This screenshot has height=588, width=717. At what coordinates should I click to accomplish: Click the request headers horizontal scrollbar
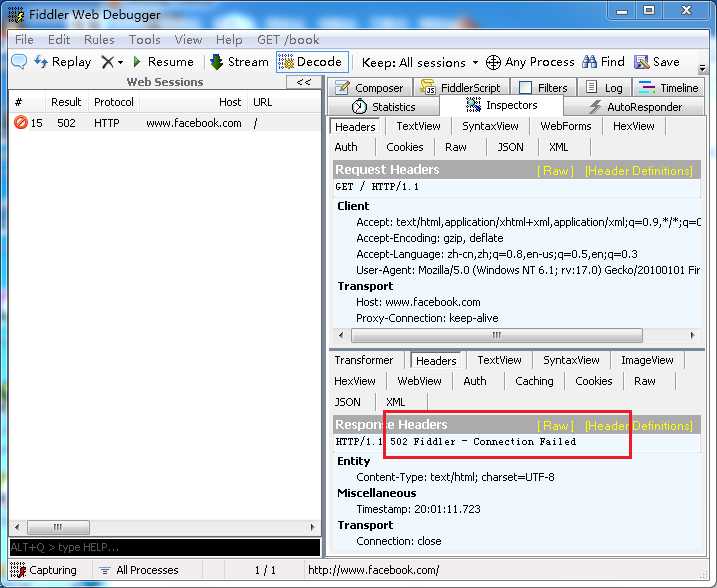(x=516, y=335)
